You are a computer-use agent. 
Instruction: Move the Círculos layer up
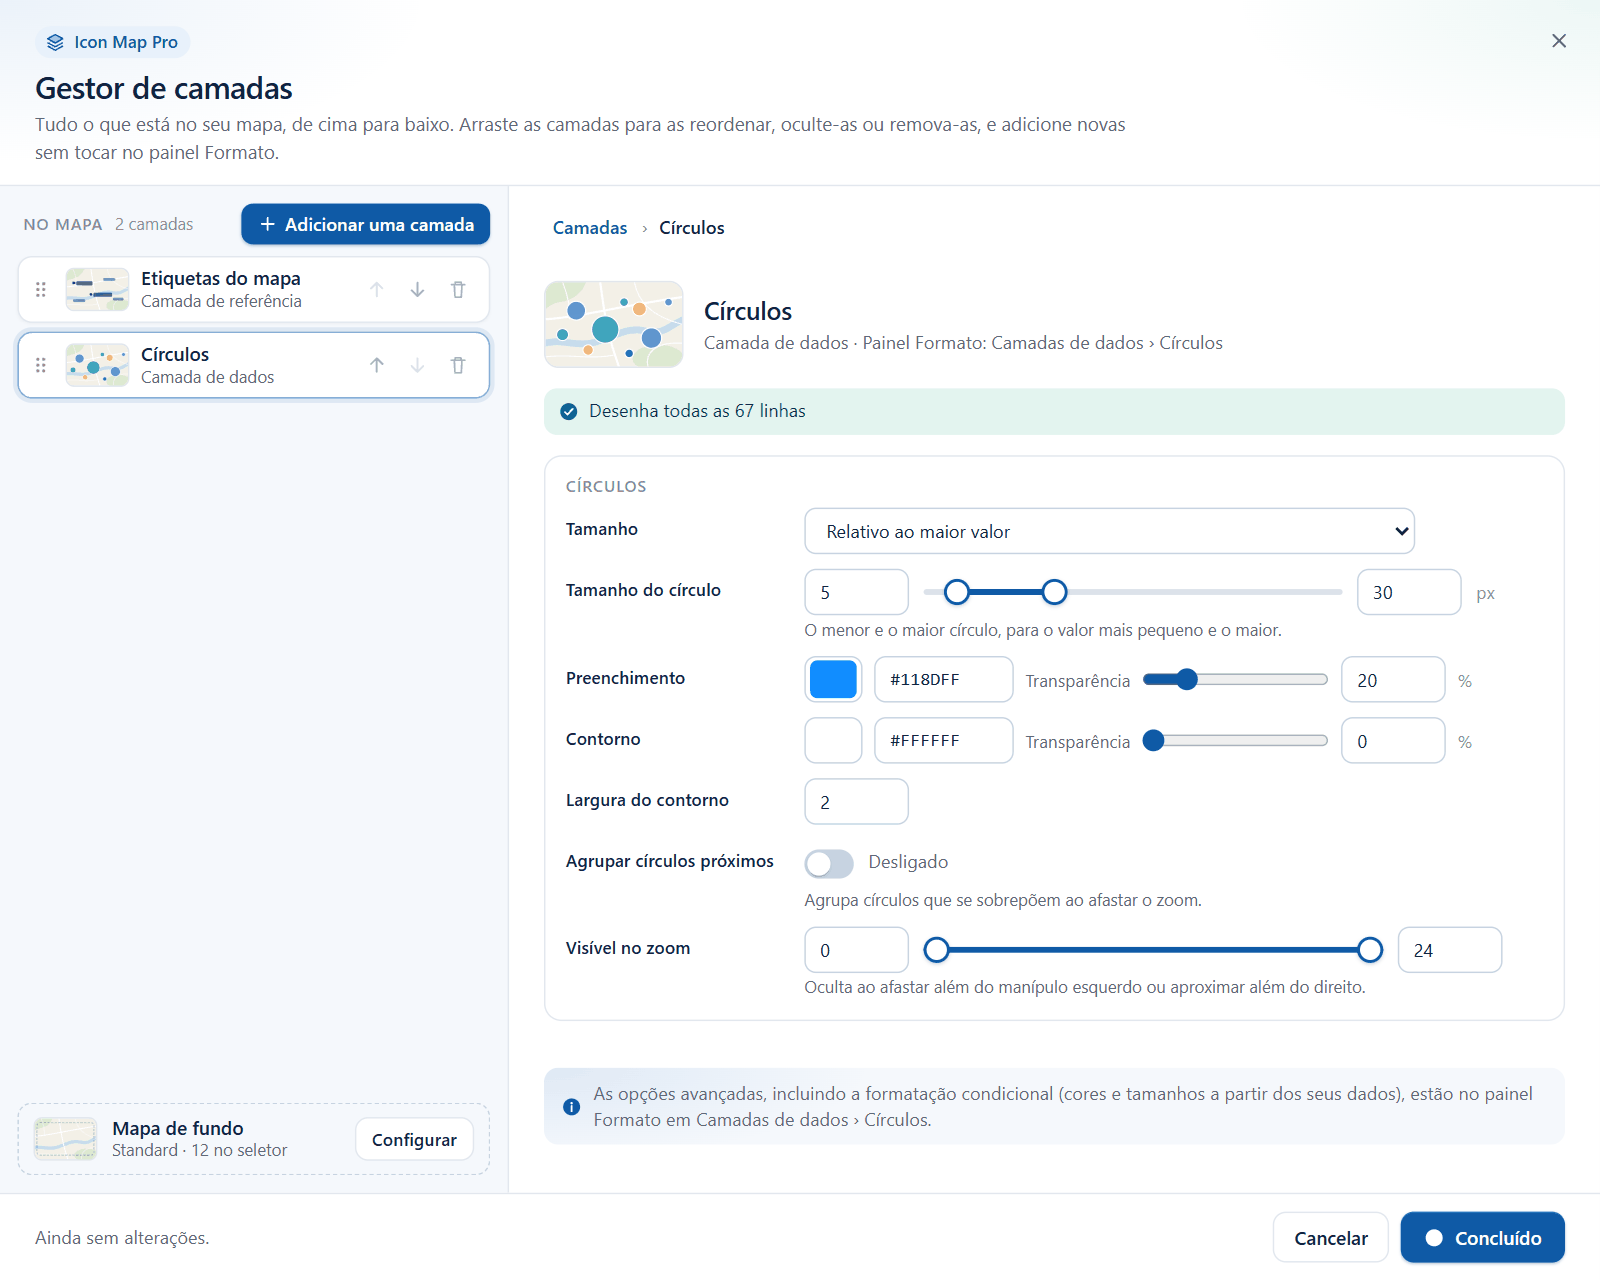tap(377, 365)
